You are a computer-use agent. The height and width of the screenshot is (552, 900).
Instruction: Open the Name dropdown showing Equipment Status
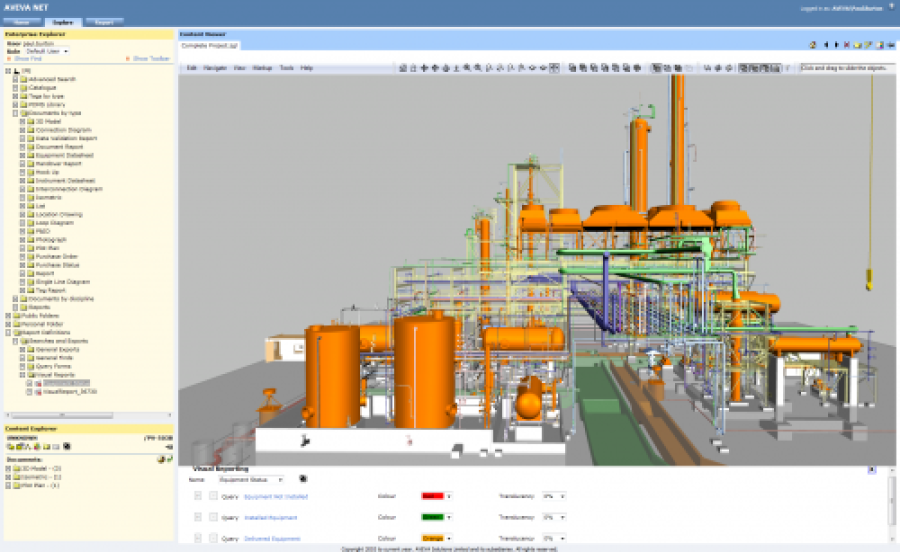coord(251,479)
